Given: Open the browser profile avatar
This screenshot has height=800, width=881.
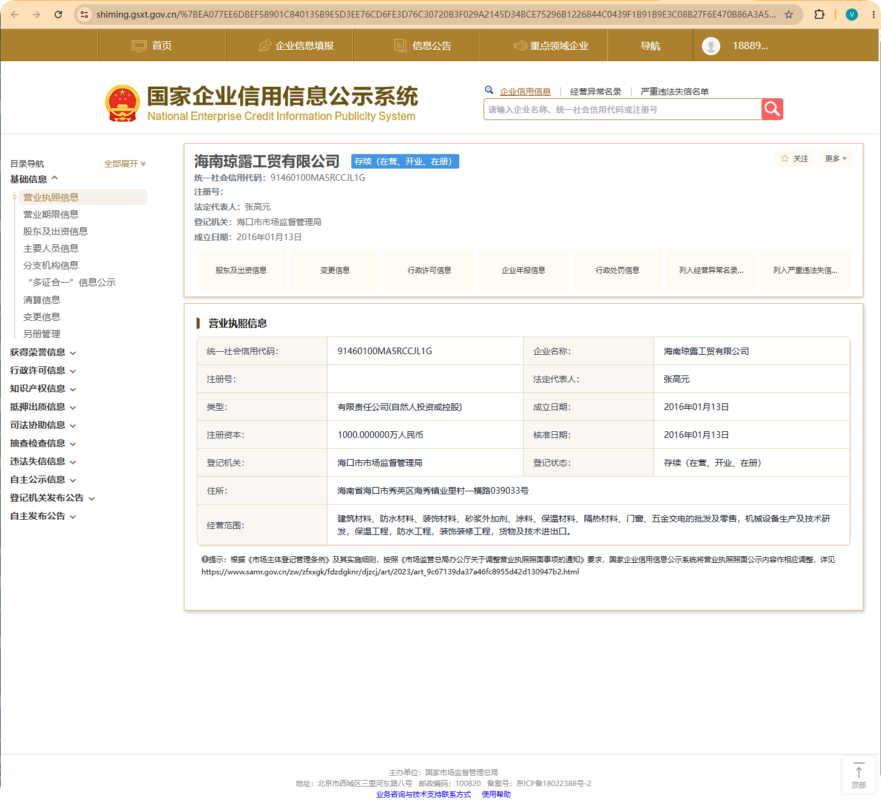Looking at the screenshot, I should (852, 15).
